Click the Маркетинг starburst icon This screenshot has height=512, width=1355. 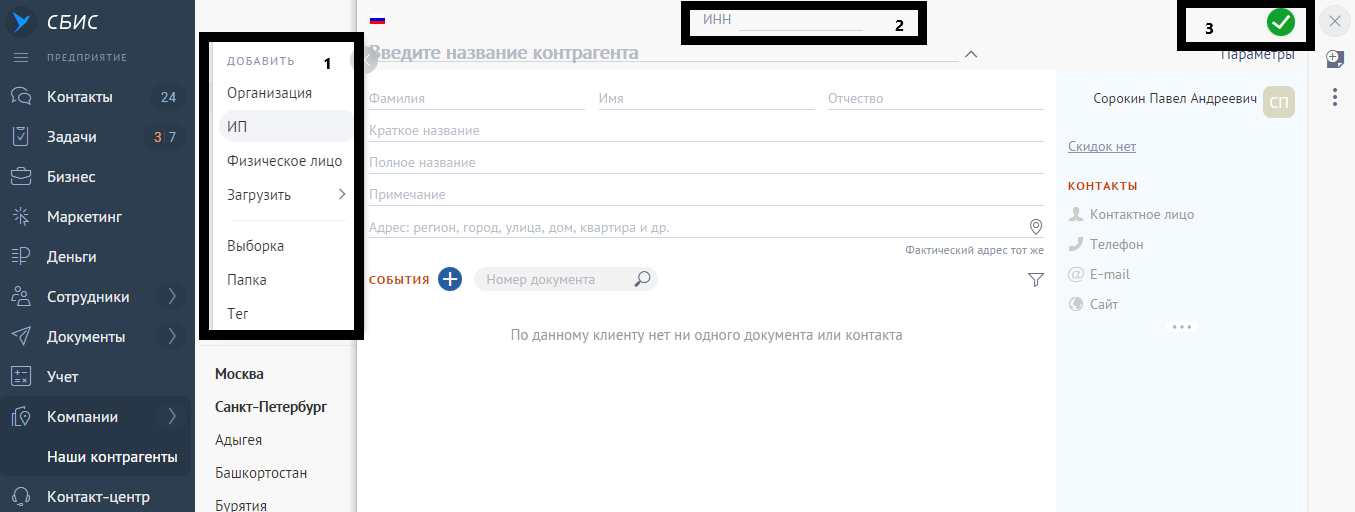coord(20,217)
